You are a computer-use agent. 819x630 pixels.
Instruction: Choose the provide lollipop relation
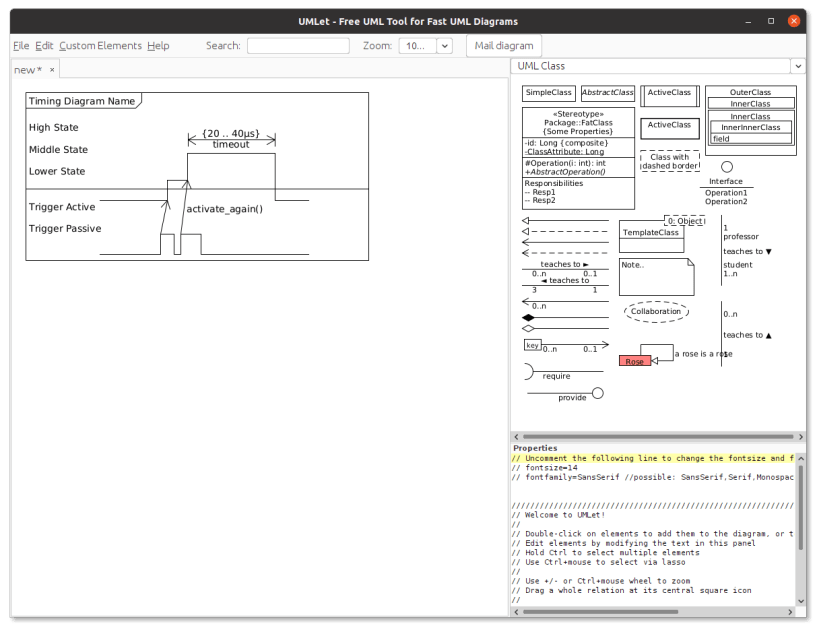566,394
